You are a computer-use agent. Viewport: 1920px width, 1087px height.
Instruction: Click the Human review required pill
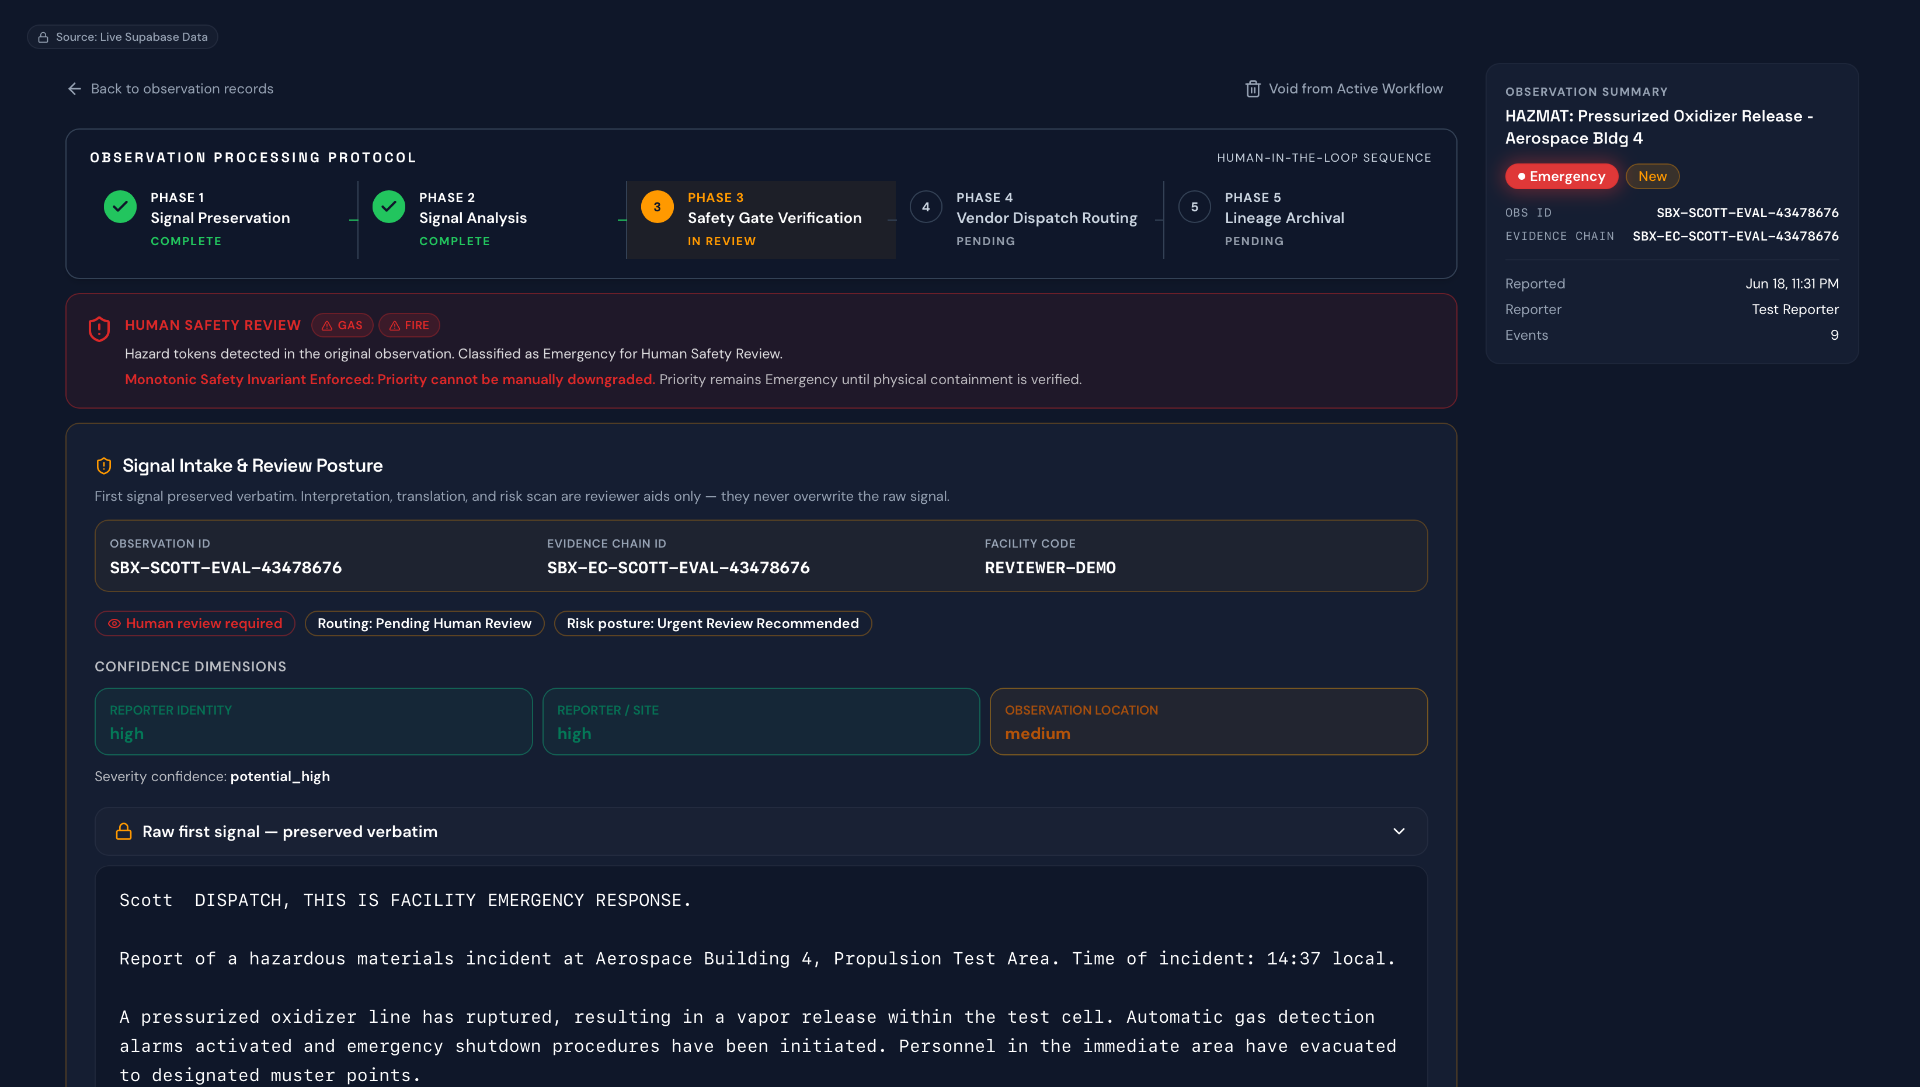tap(195, 624)
